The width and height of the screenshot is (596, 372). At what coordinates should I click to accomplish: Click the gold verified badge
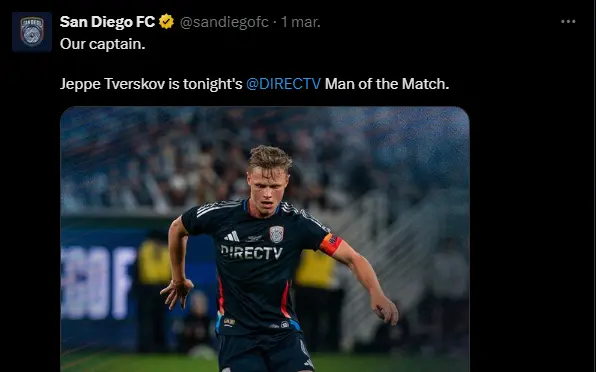point(166,22)
